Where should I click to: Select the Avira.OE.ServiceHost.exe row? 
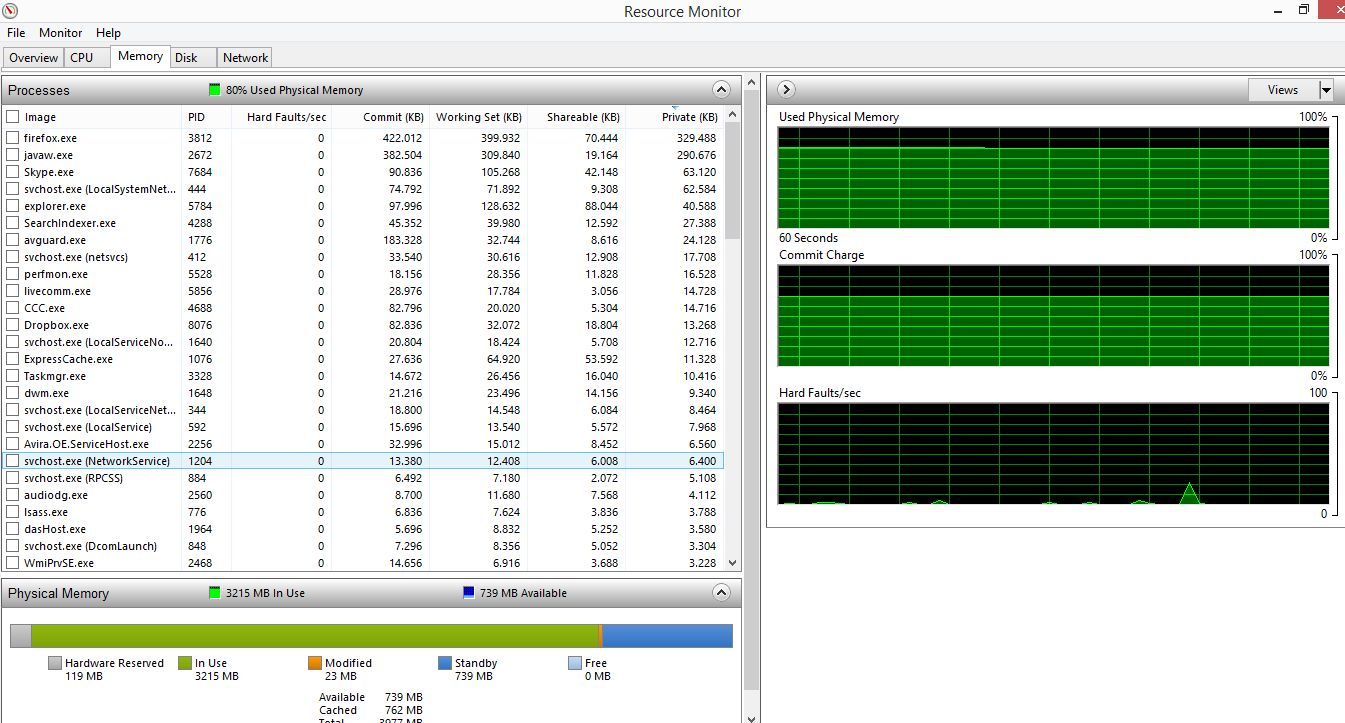pos(364,444)
